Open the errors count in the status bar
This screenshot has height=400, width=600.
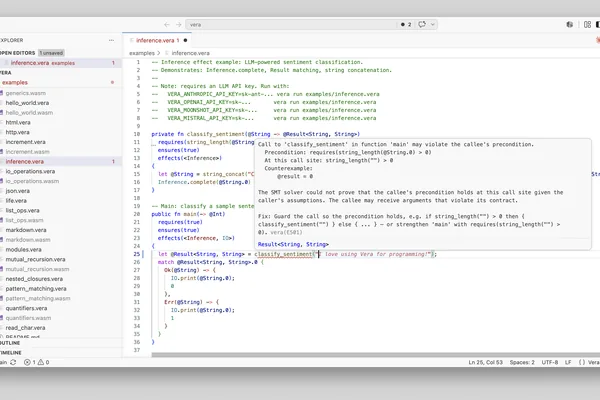coord(30,362)
